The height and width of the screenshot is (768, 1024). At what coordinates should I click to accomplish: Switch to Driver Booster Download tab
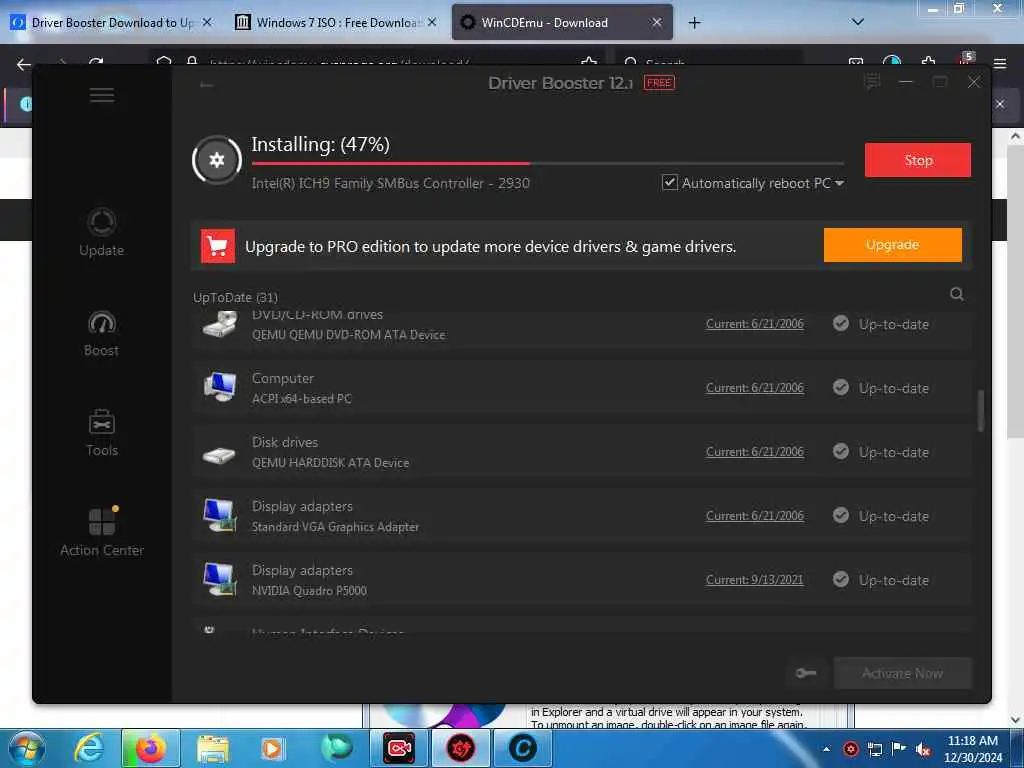pos(111,22)
